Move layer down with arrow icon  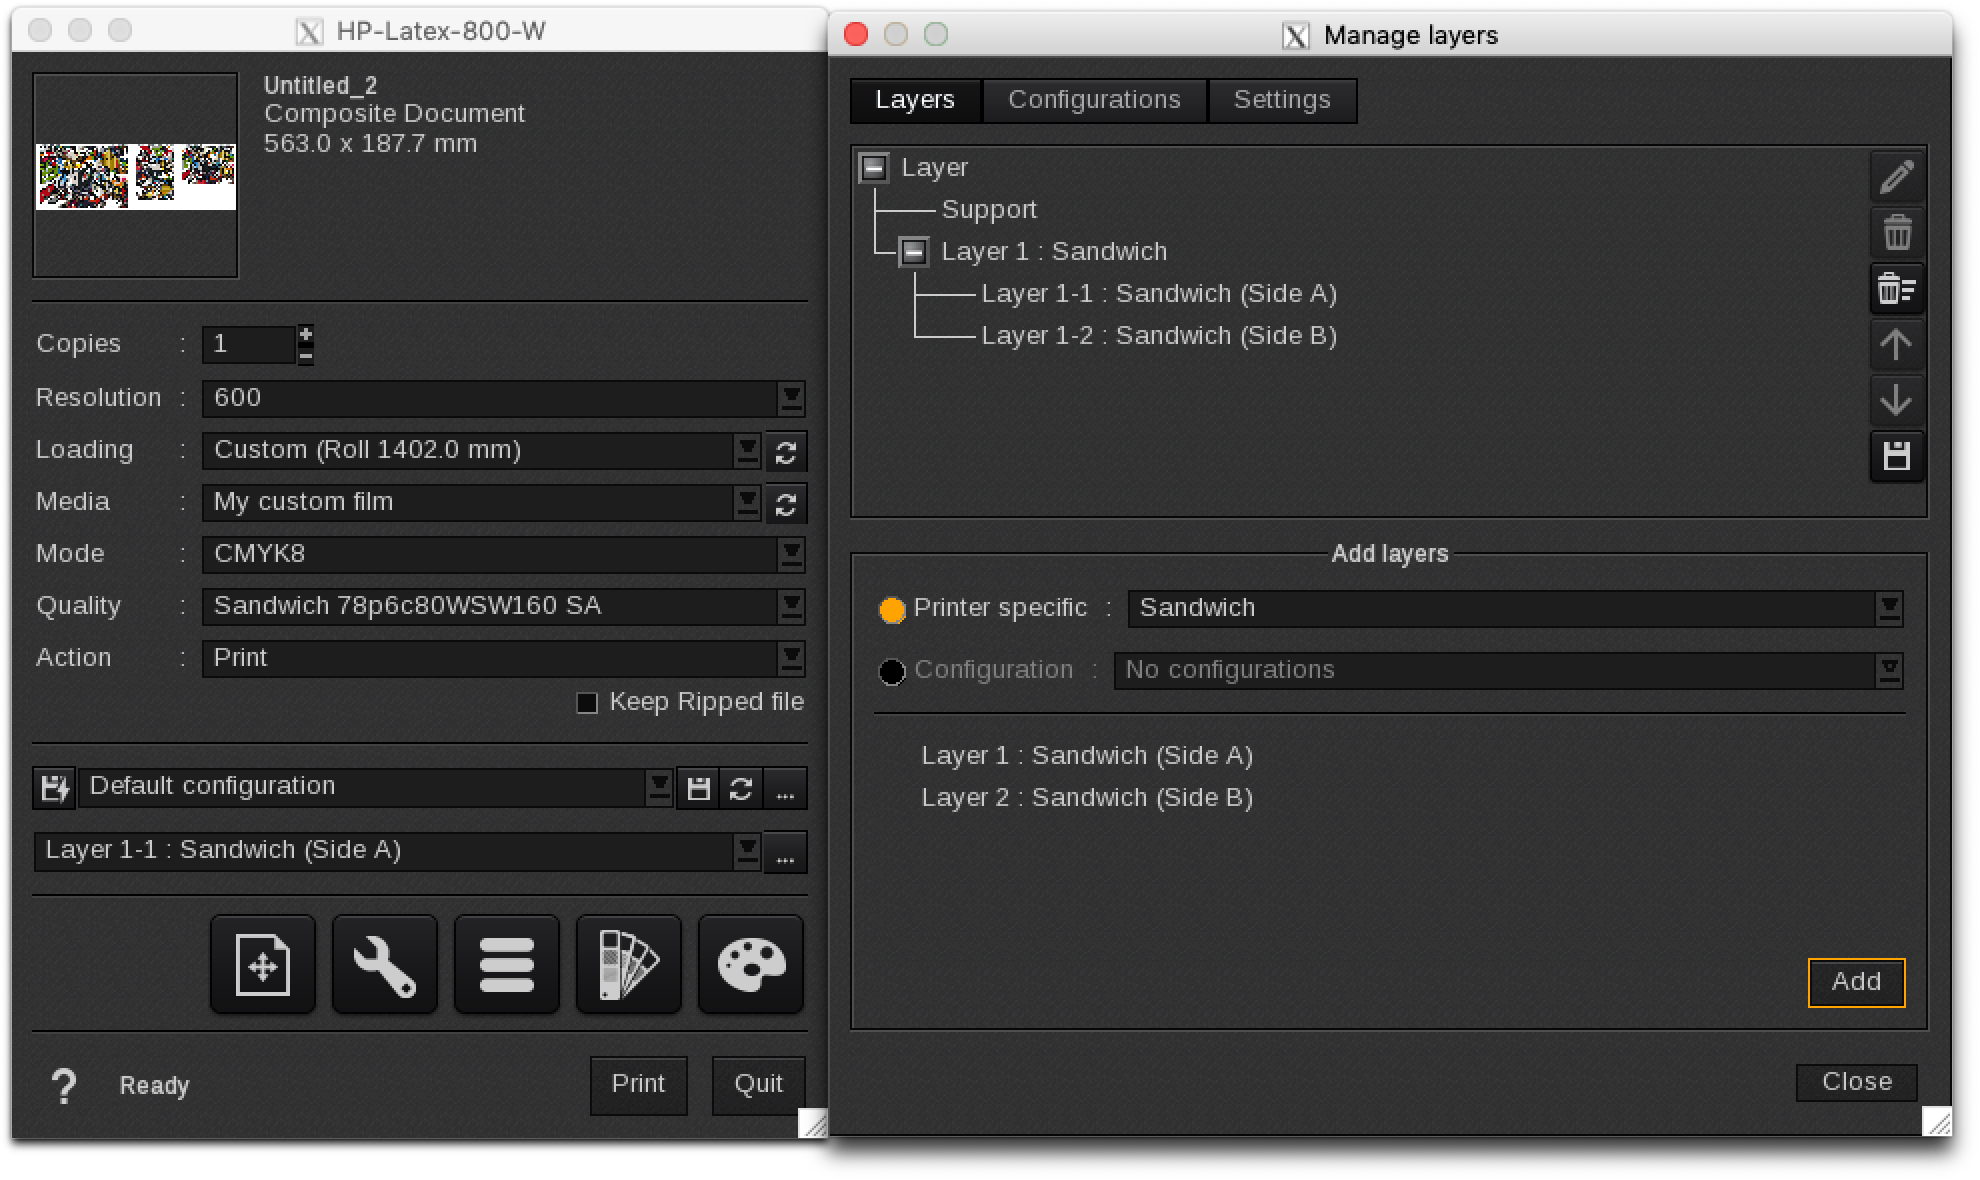tap(1897, 401)
